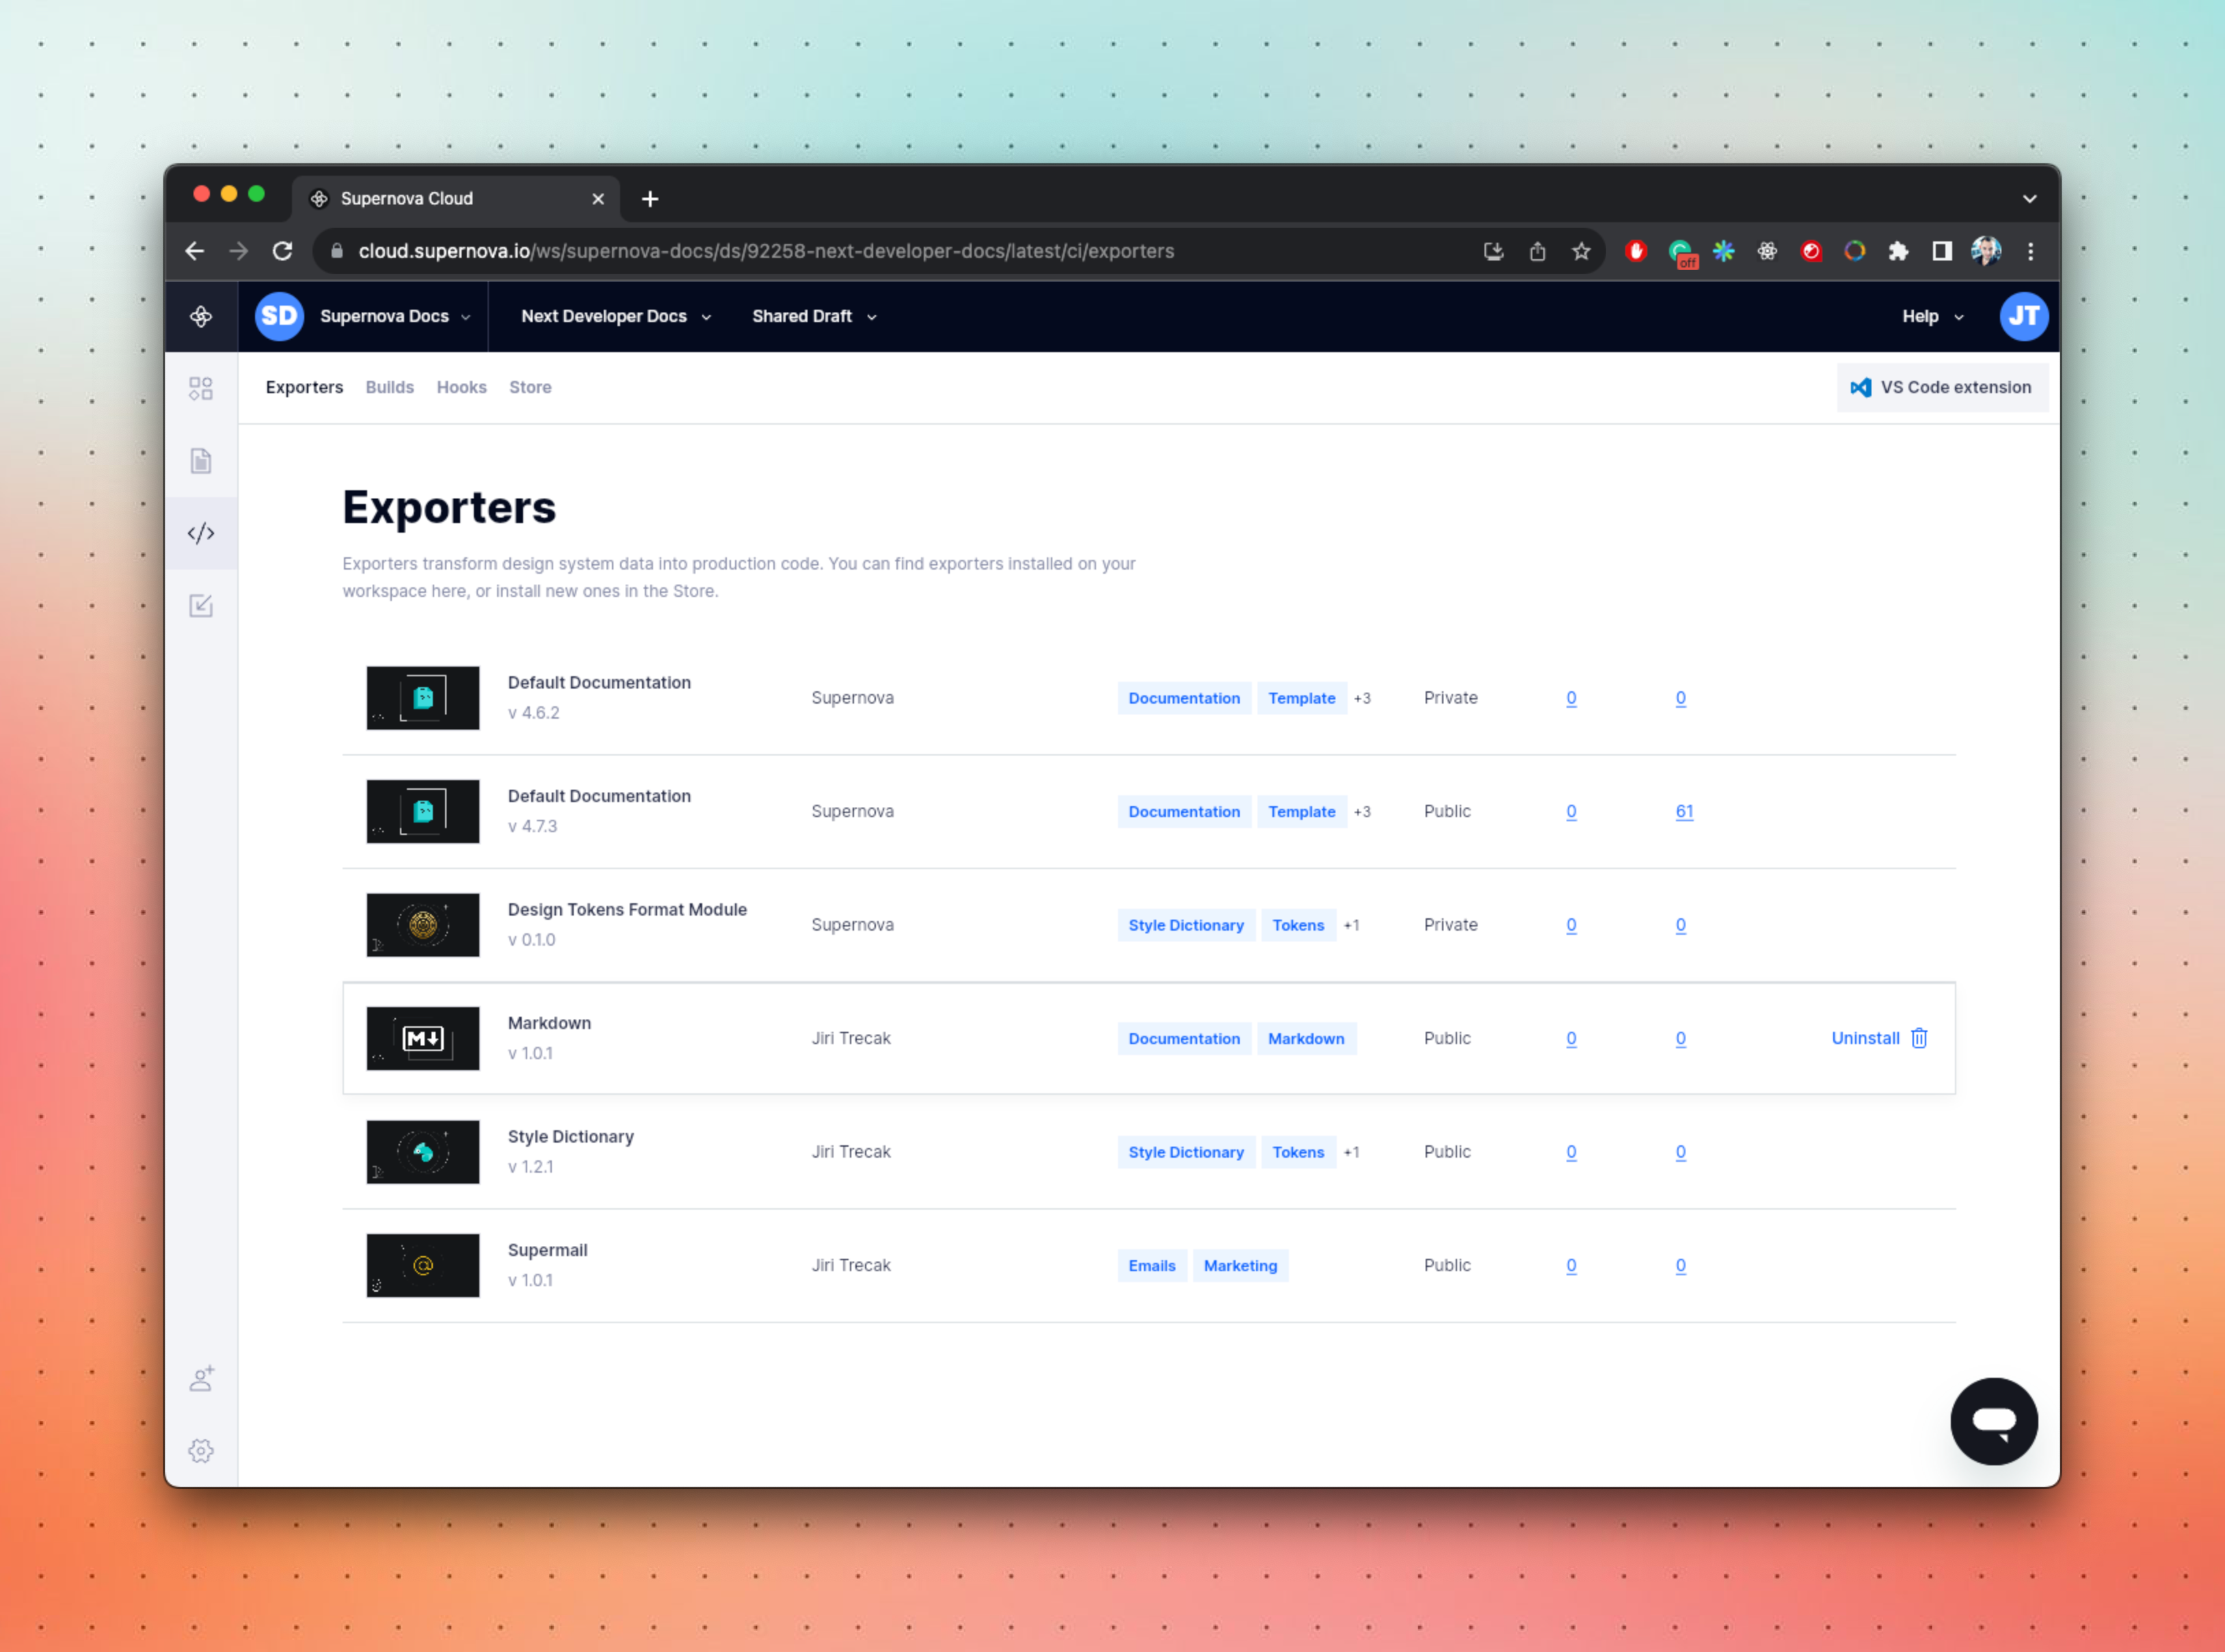This screenshot has width=2225, height=1652.
Task: Open Default Documentation v4.6.2 thumbnail
Action: pos(423,698)
